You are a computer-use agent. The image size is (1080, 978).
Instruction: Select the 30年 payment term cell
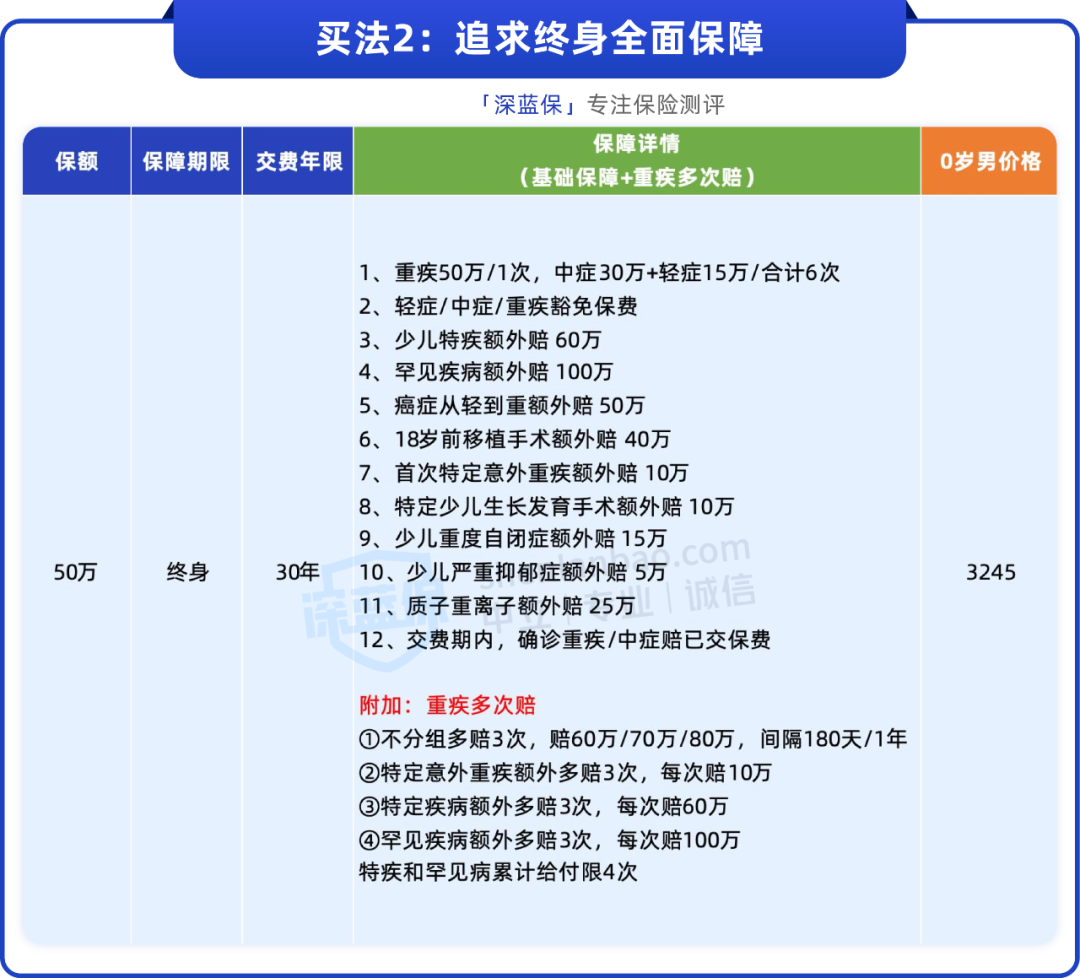[x=298, y=572]
